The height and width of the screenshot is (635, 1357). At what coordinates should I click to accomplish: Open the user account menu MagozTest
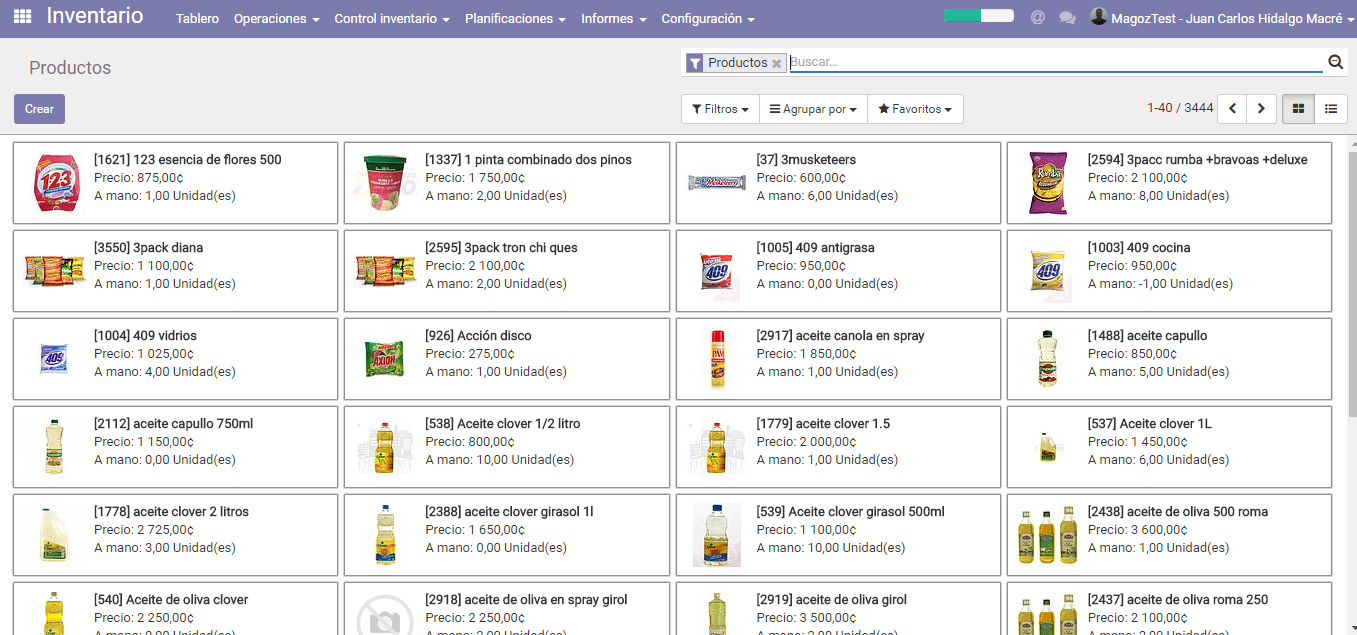click(1222, 18)
